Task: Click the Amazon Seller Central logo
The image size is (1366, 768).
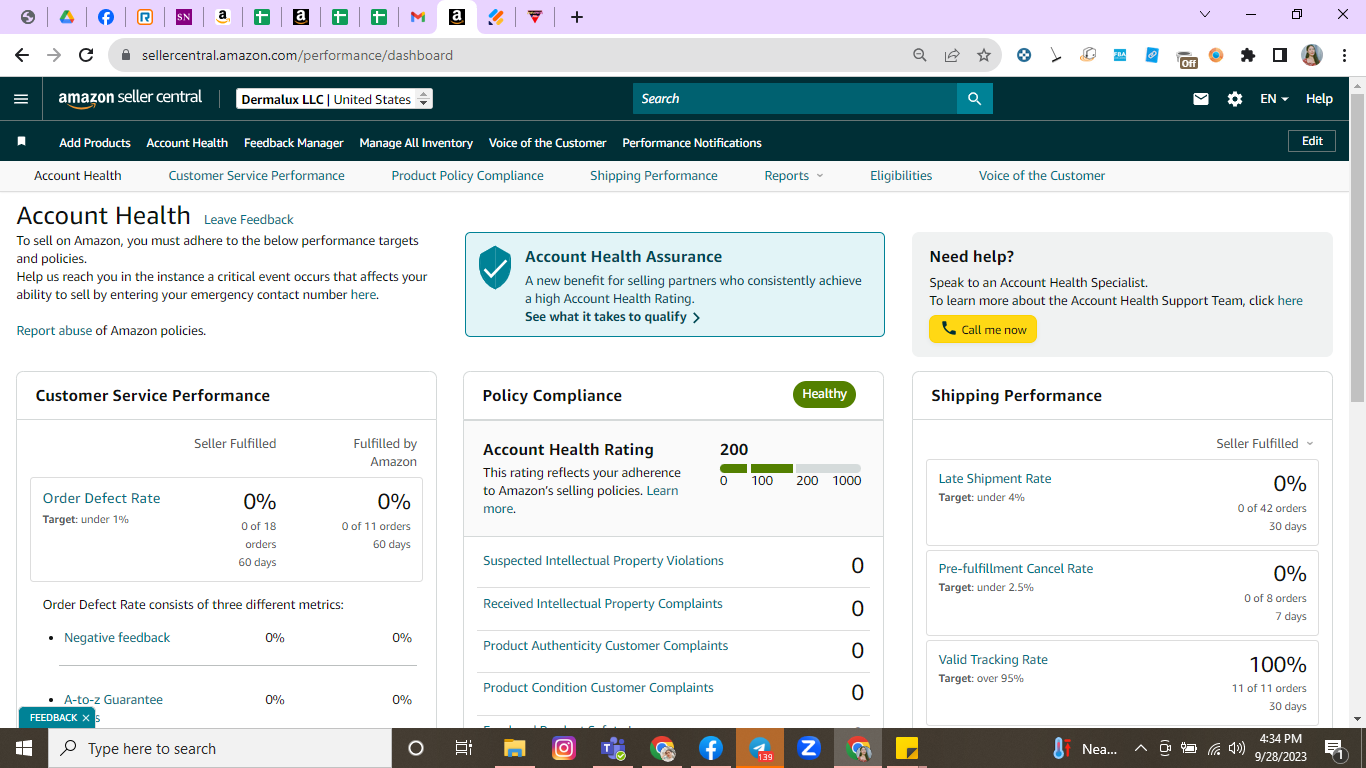Action: tap(130, 98)
